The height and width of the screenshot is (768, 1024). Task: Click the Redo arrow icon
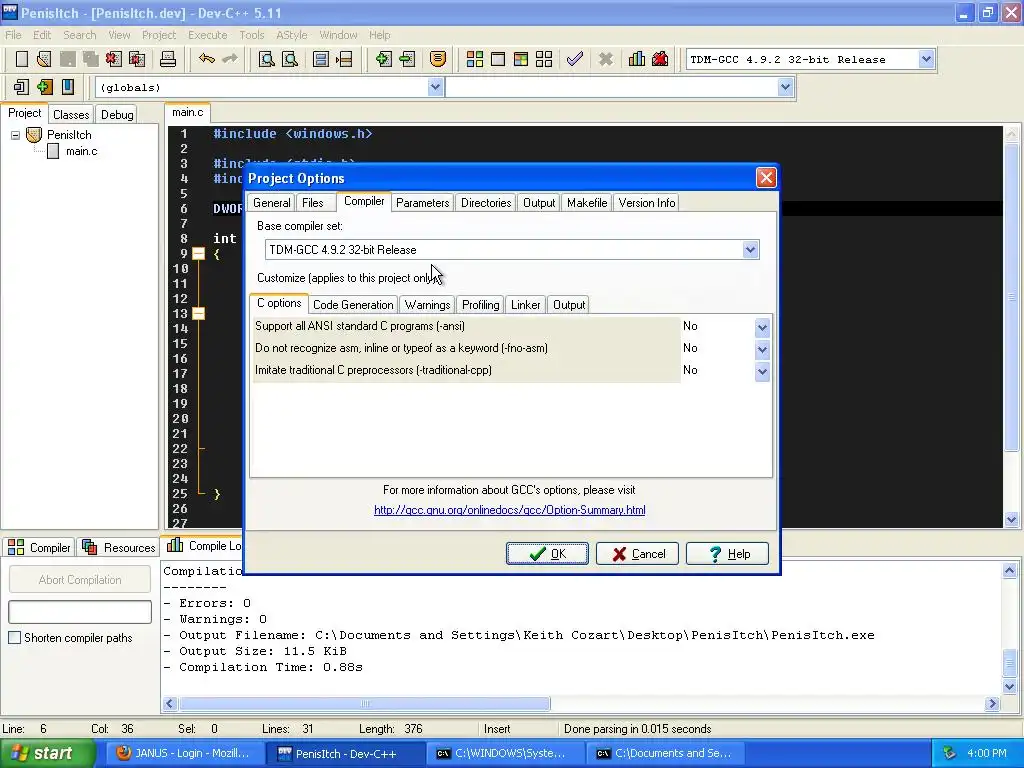click(230, 59)
